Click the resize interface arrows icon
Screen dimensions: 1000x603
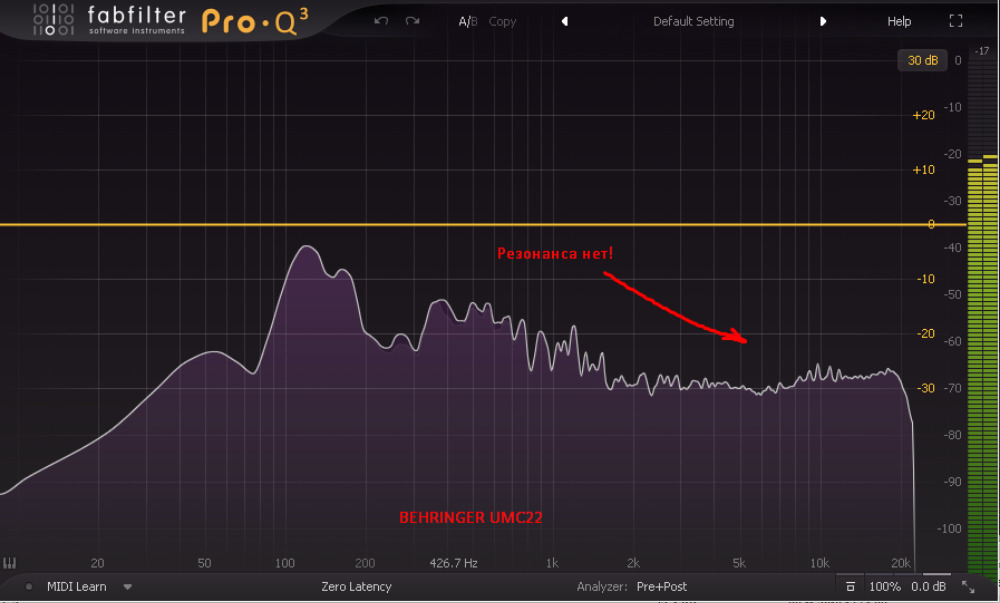pos(968,586)
